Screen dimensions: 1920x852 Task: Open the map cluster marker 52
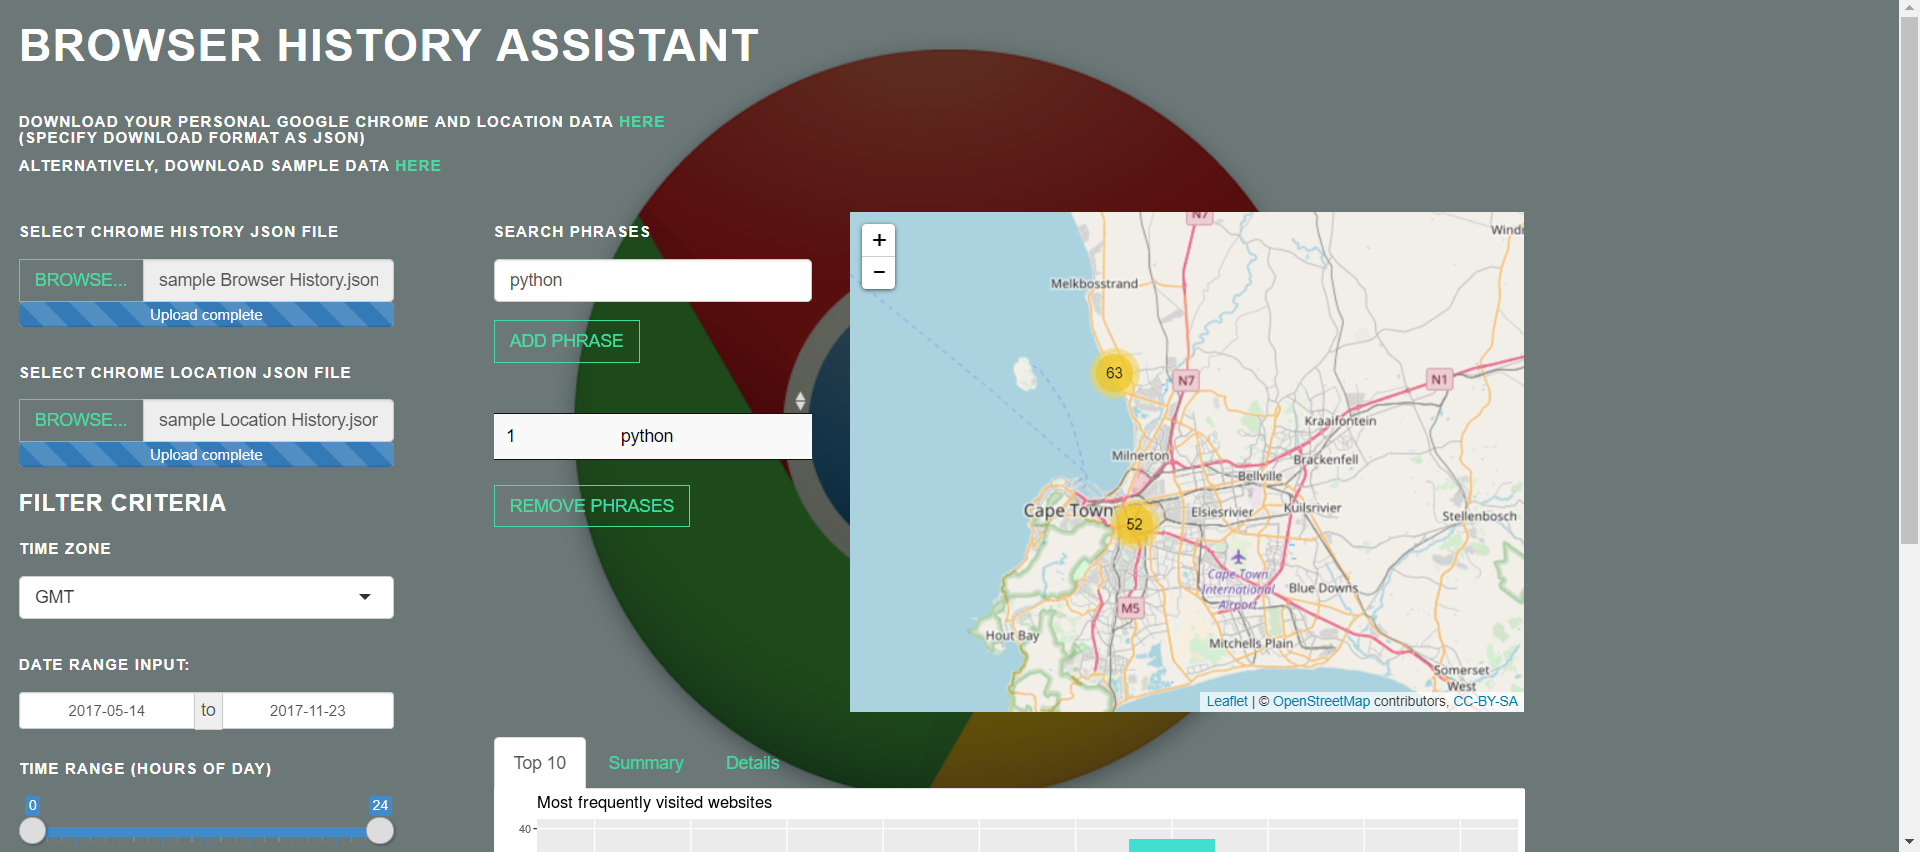pos(1134,524)
